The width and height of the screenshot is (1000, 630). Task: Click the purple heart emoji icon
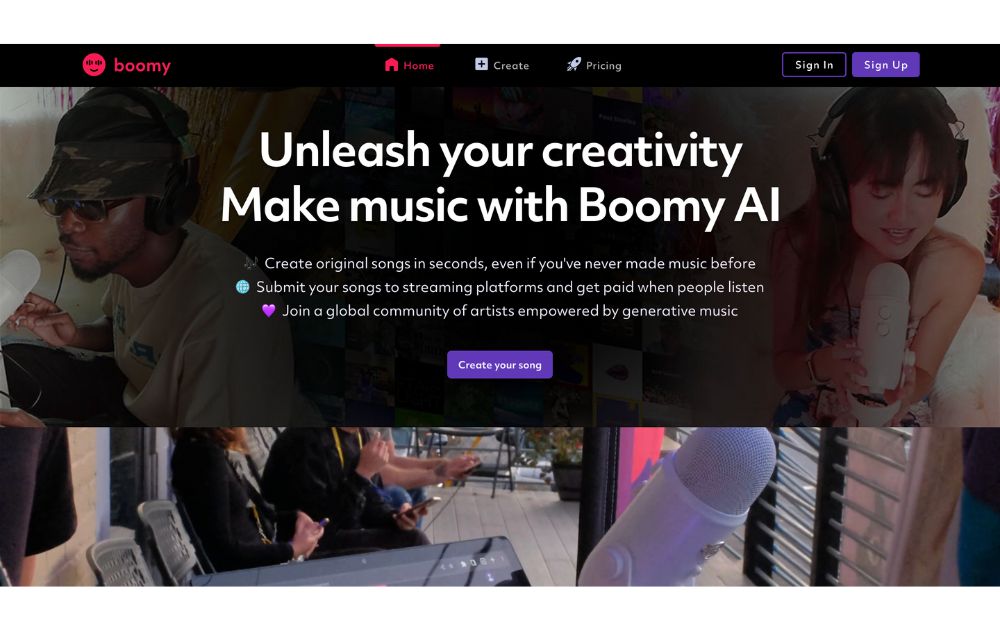[x=268, y=311]
